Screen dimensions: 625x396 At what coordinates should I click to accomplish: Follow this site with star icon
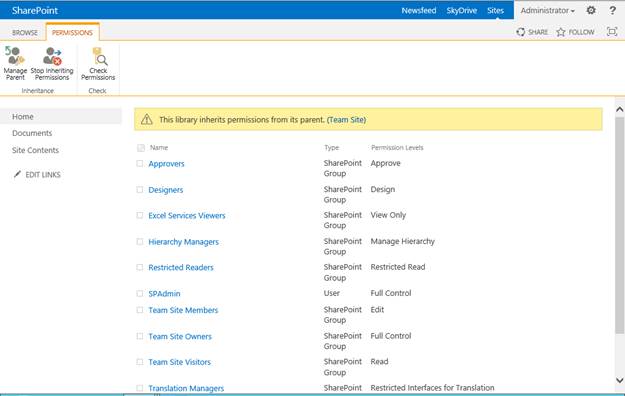coord(561,32)
